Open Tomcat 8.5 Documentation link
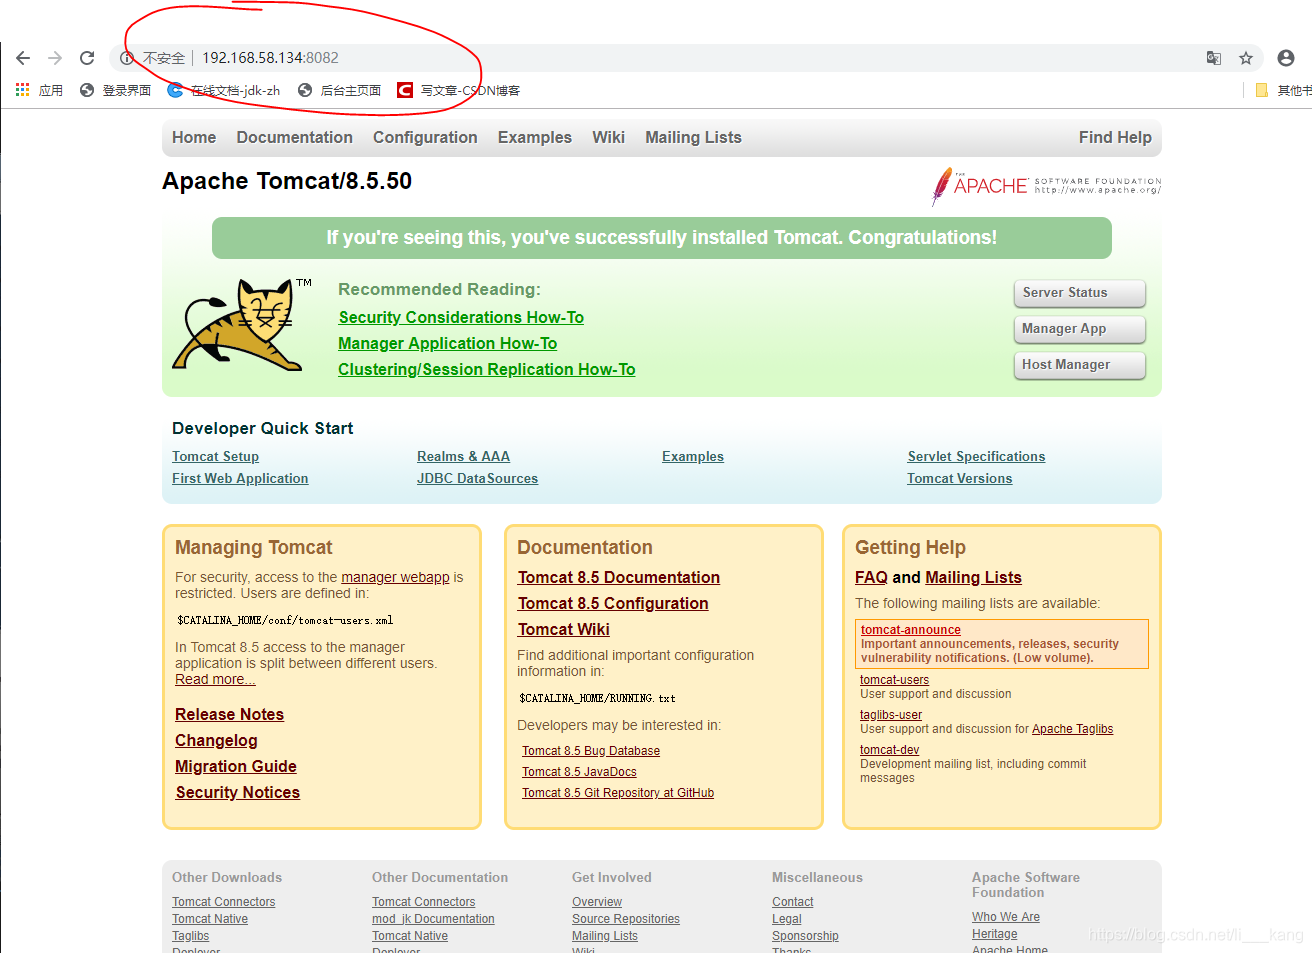Viewport: 1312px width, 953px height. (618, 577)
